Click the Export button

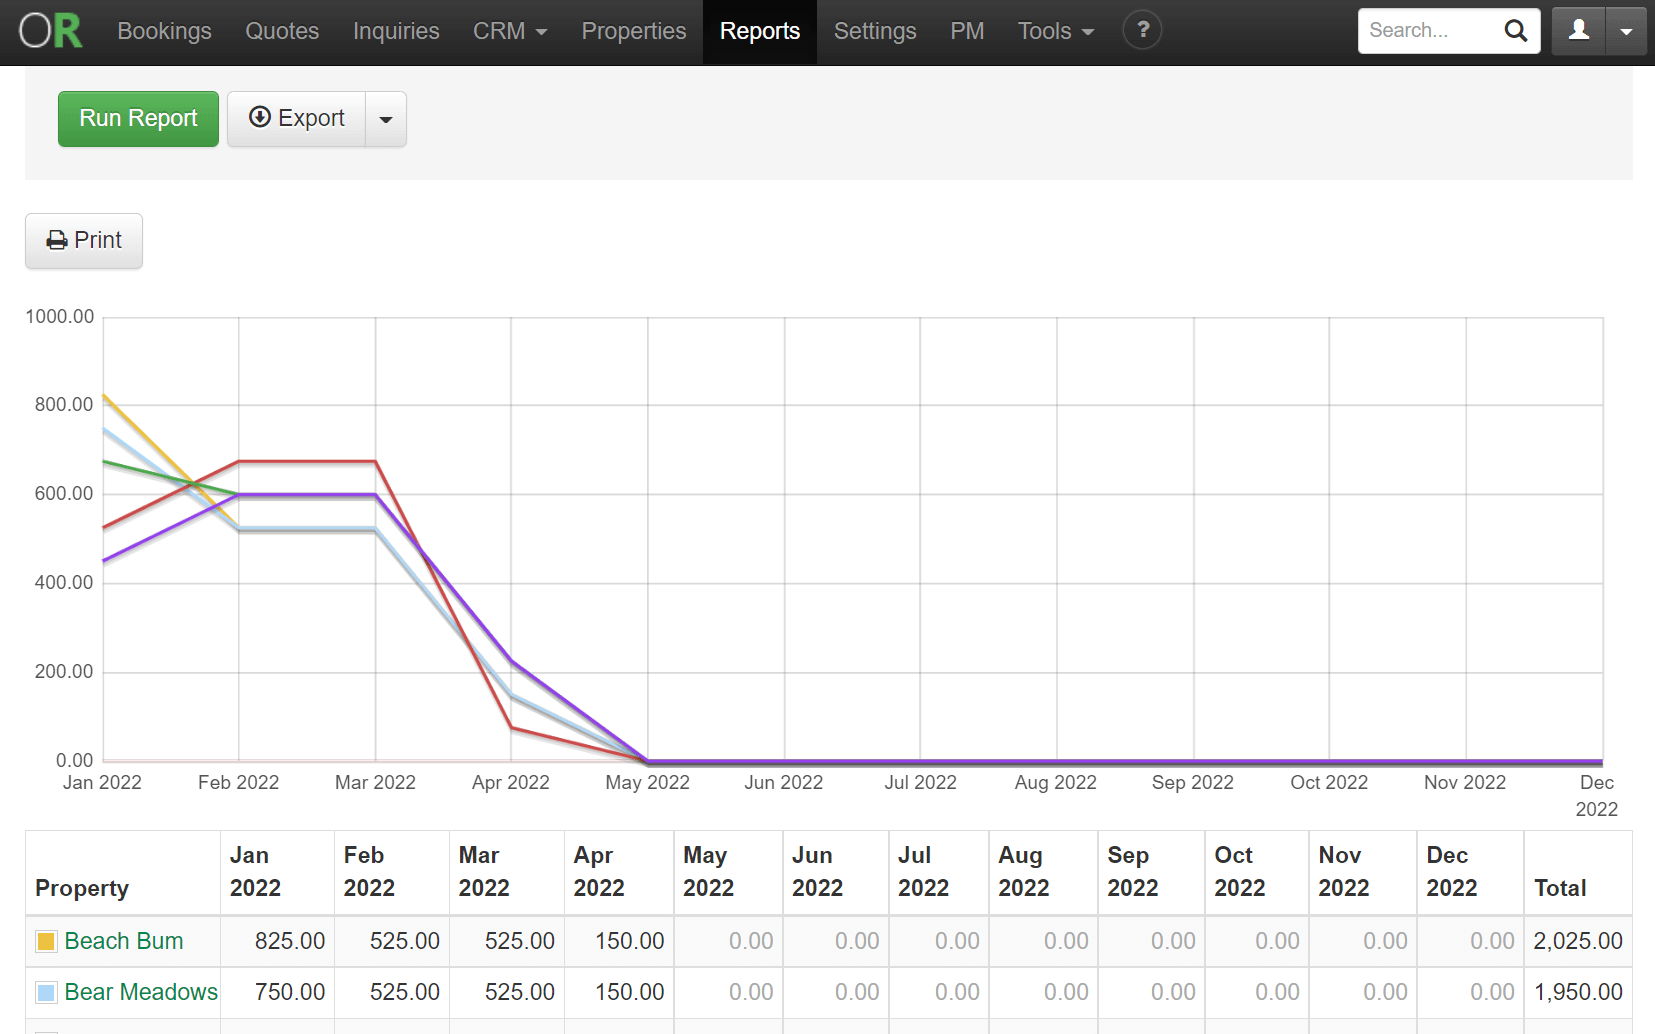297,119
